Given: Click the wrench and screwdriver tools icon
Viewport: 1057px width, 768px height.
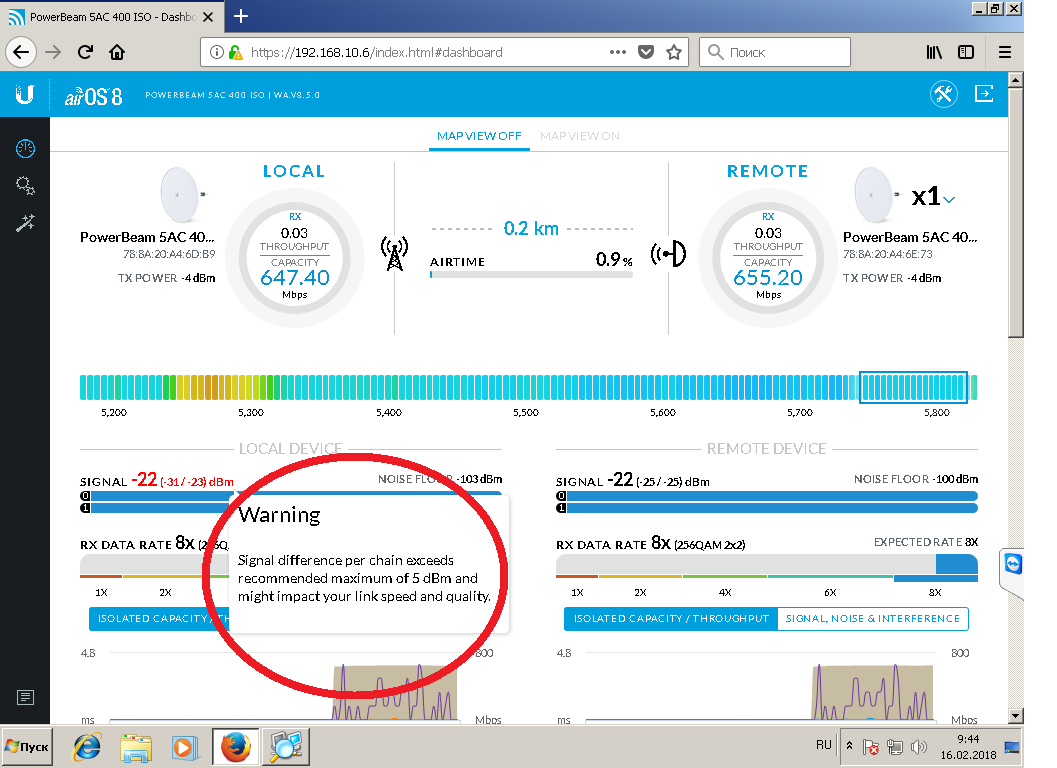Looking at the screenshot, I should click(944, 94).
